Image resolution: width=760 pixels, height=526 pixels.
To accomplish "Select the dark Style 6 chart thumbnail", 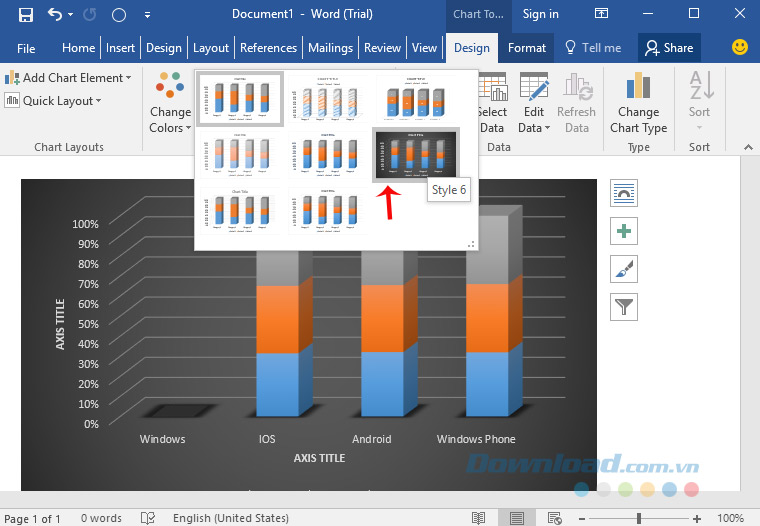I will pyautogui.click(x=416, y=155).
